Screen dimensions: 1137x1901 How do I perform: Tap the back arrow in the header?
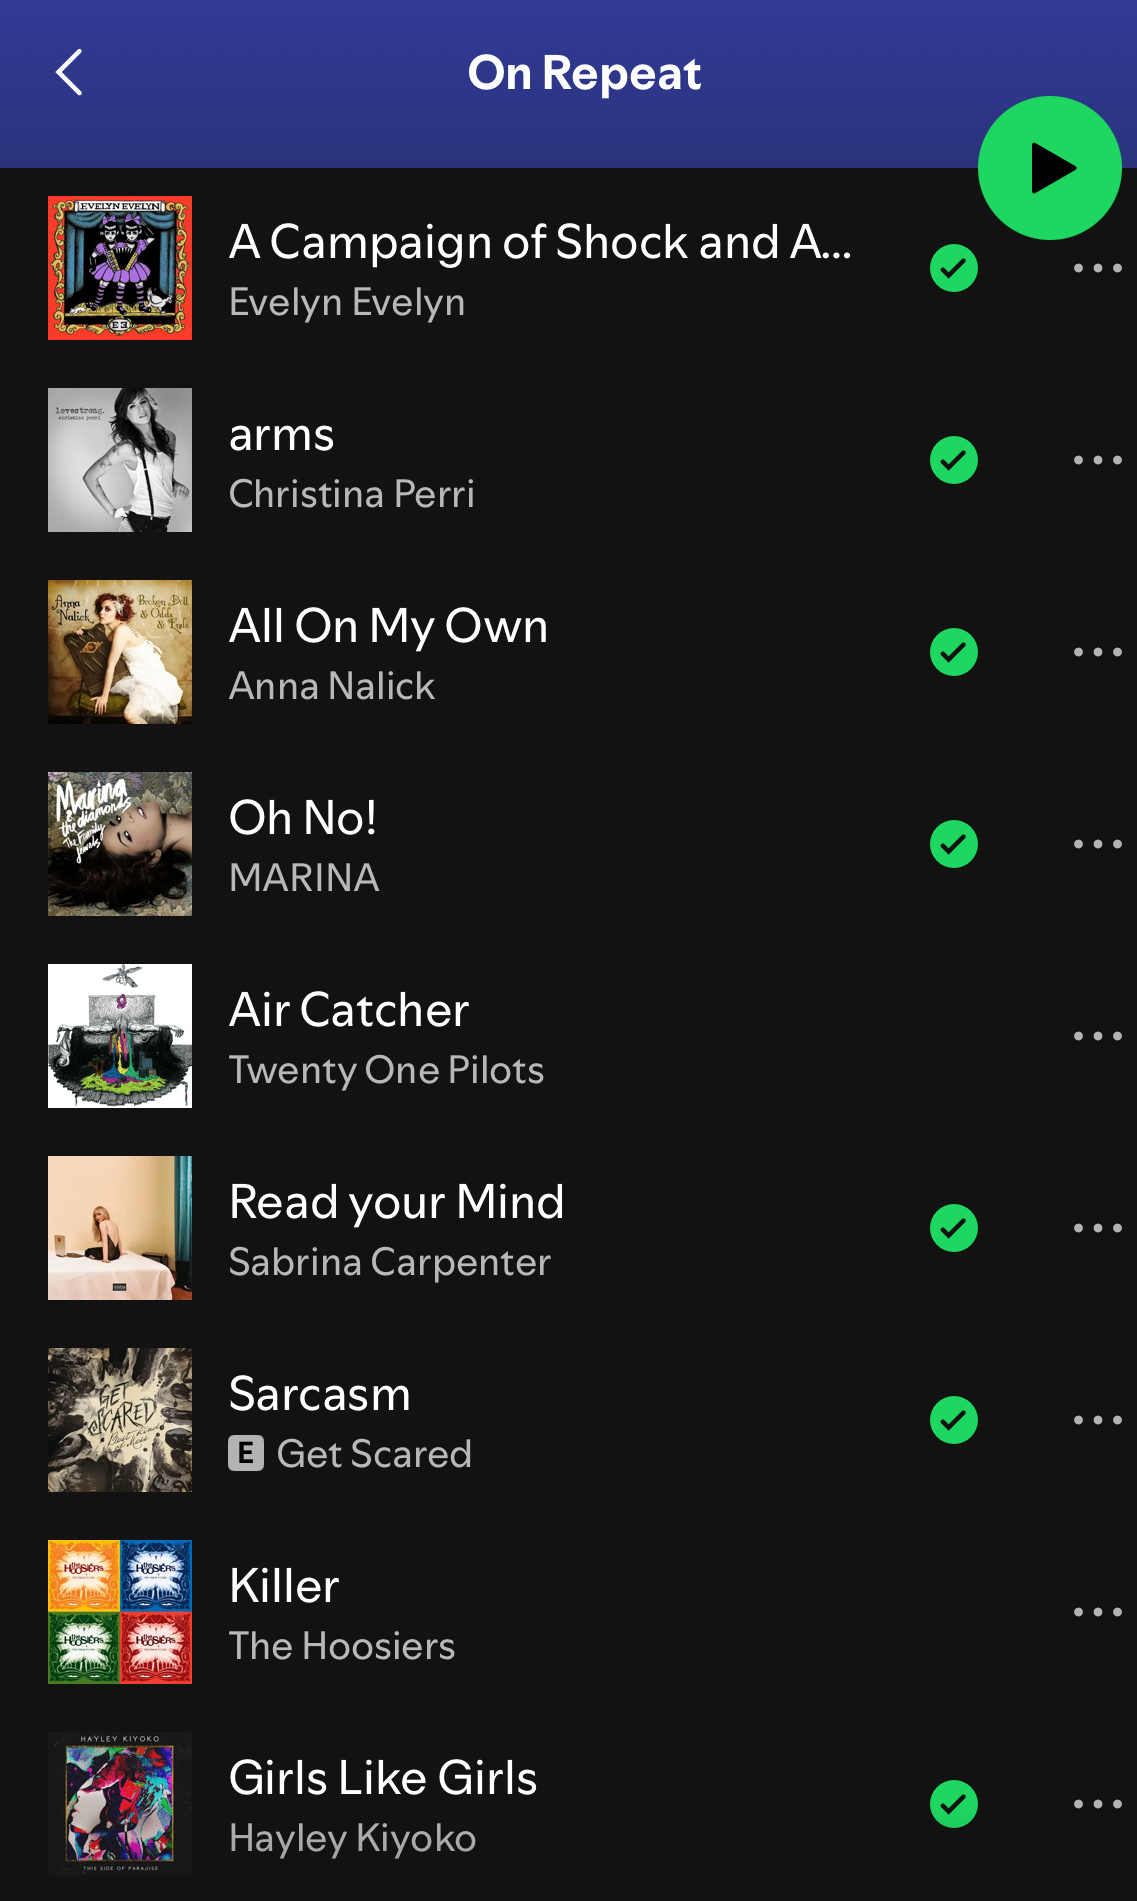click(x=69, y=73)
